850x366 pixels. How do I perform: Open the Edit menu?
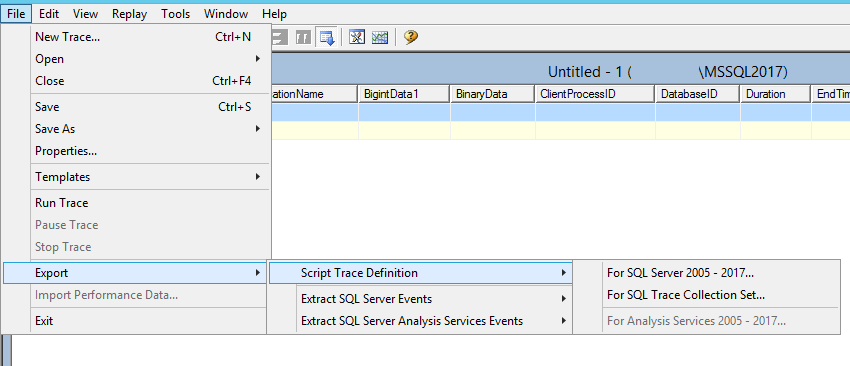49,14
